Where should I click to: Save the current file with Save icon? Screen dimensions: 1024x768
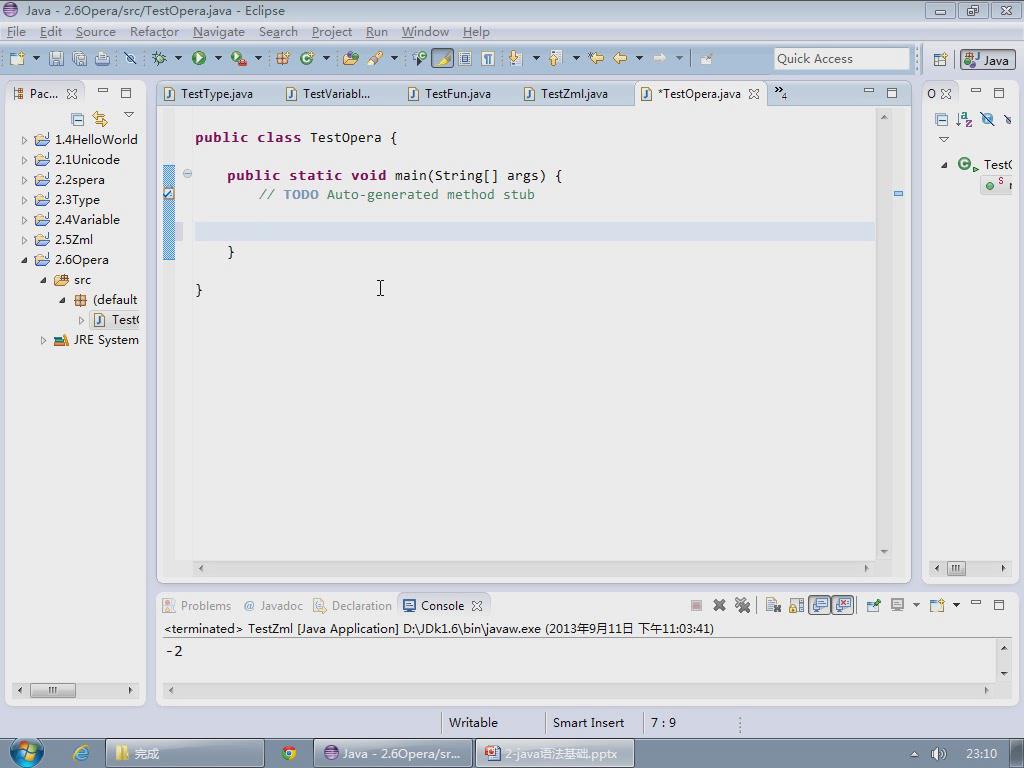tap(56, 59)
